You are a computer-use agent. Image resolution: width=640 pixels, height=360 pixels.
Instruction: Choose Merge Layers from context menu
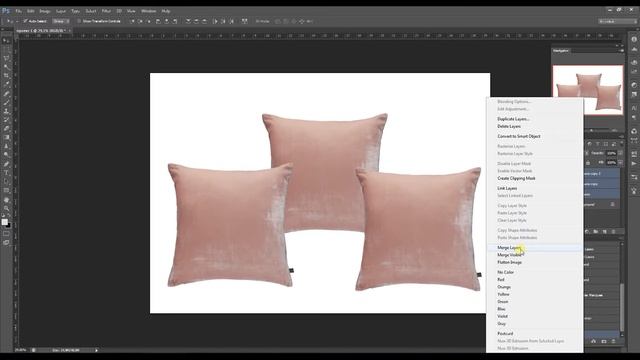(534, 248)
